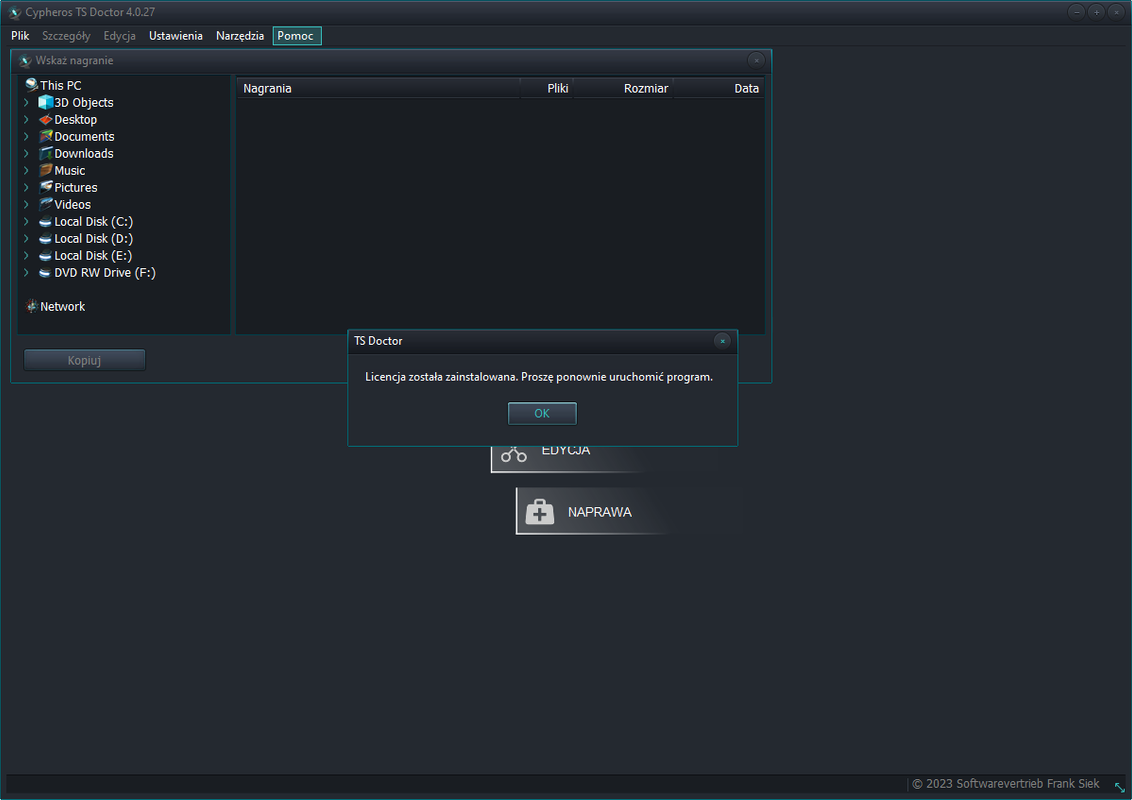Expand Local Disk (C:) node
This screenshot has width=1132, height=800.
pyautogui.click(x=27, y=222)
